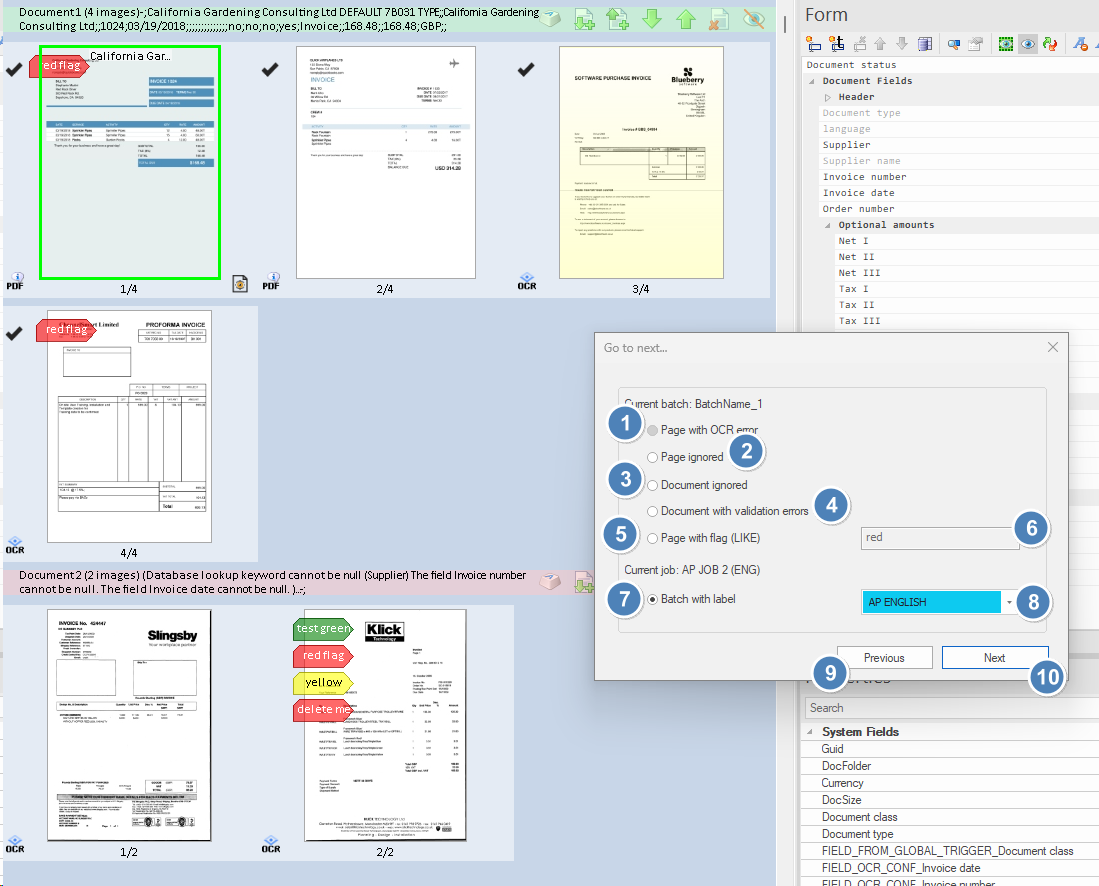Image resolution: width=1099 pixels, height=886 pixels.
Task: Click the green up arrow in Document1 header
Action: pos(685,19)
